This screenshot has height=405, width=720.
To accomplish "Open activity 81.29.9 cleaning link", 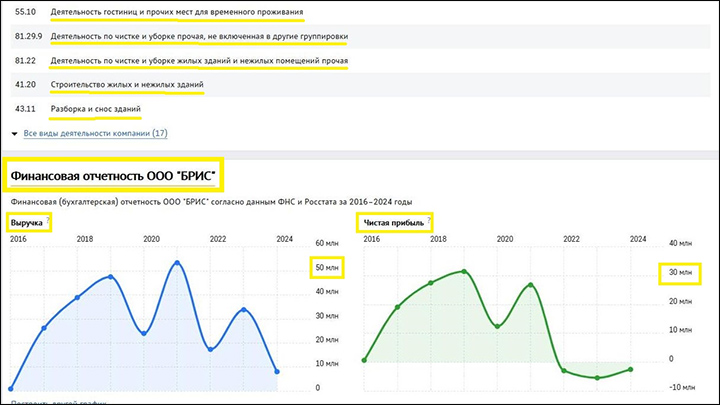I will (x=199, y=37).
